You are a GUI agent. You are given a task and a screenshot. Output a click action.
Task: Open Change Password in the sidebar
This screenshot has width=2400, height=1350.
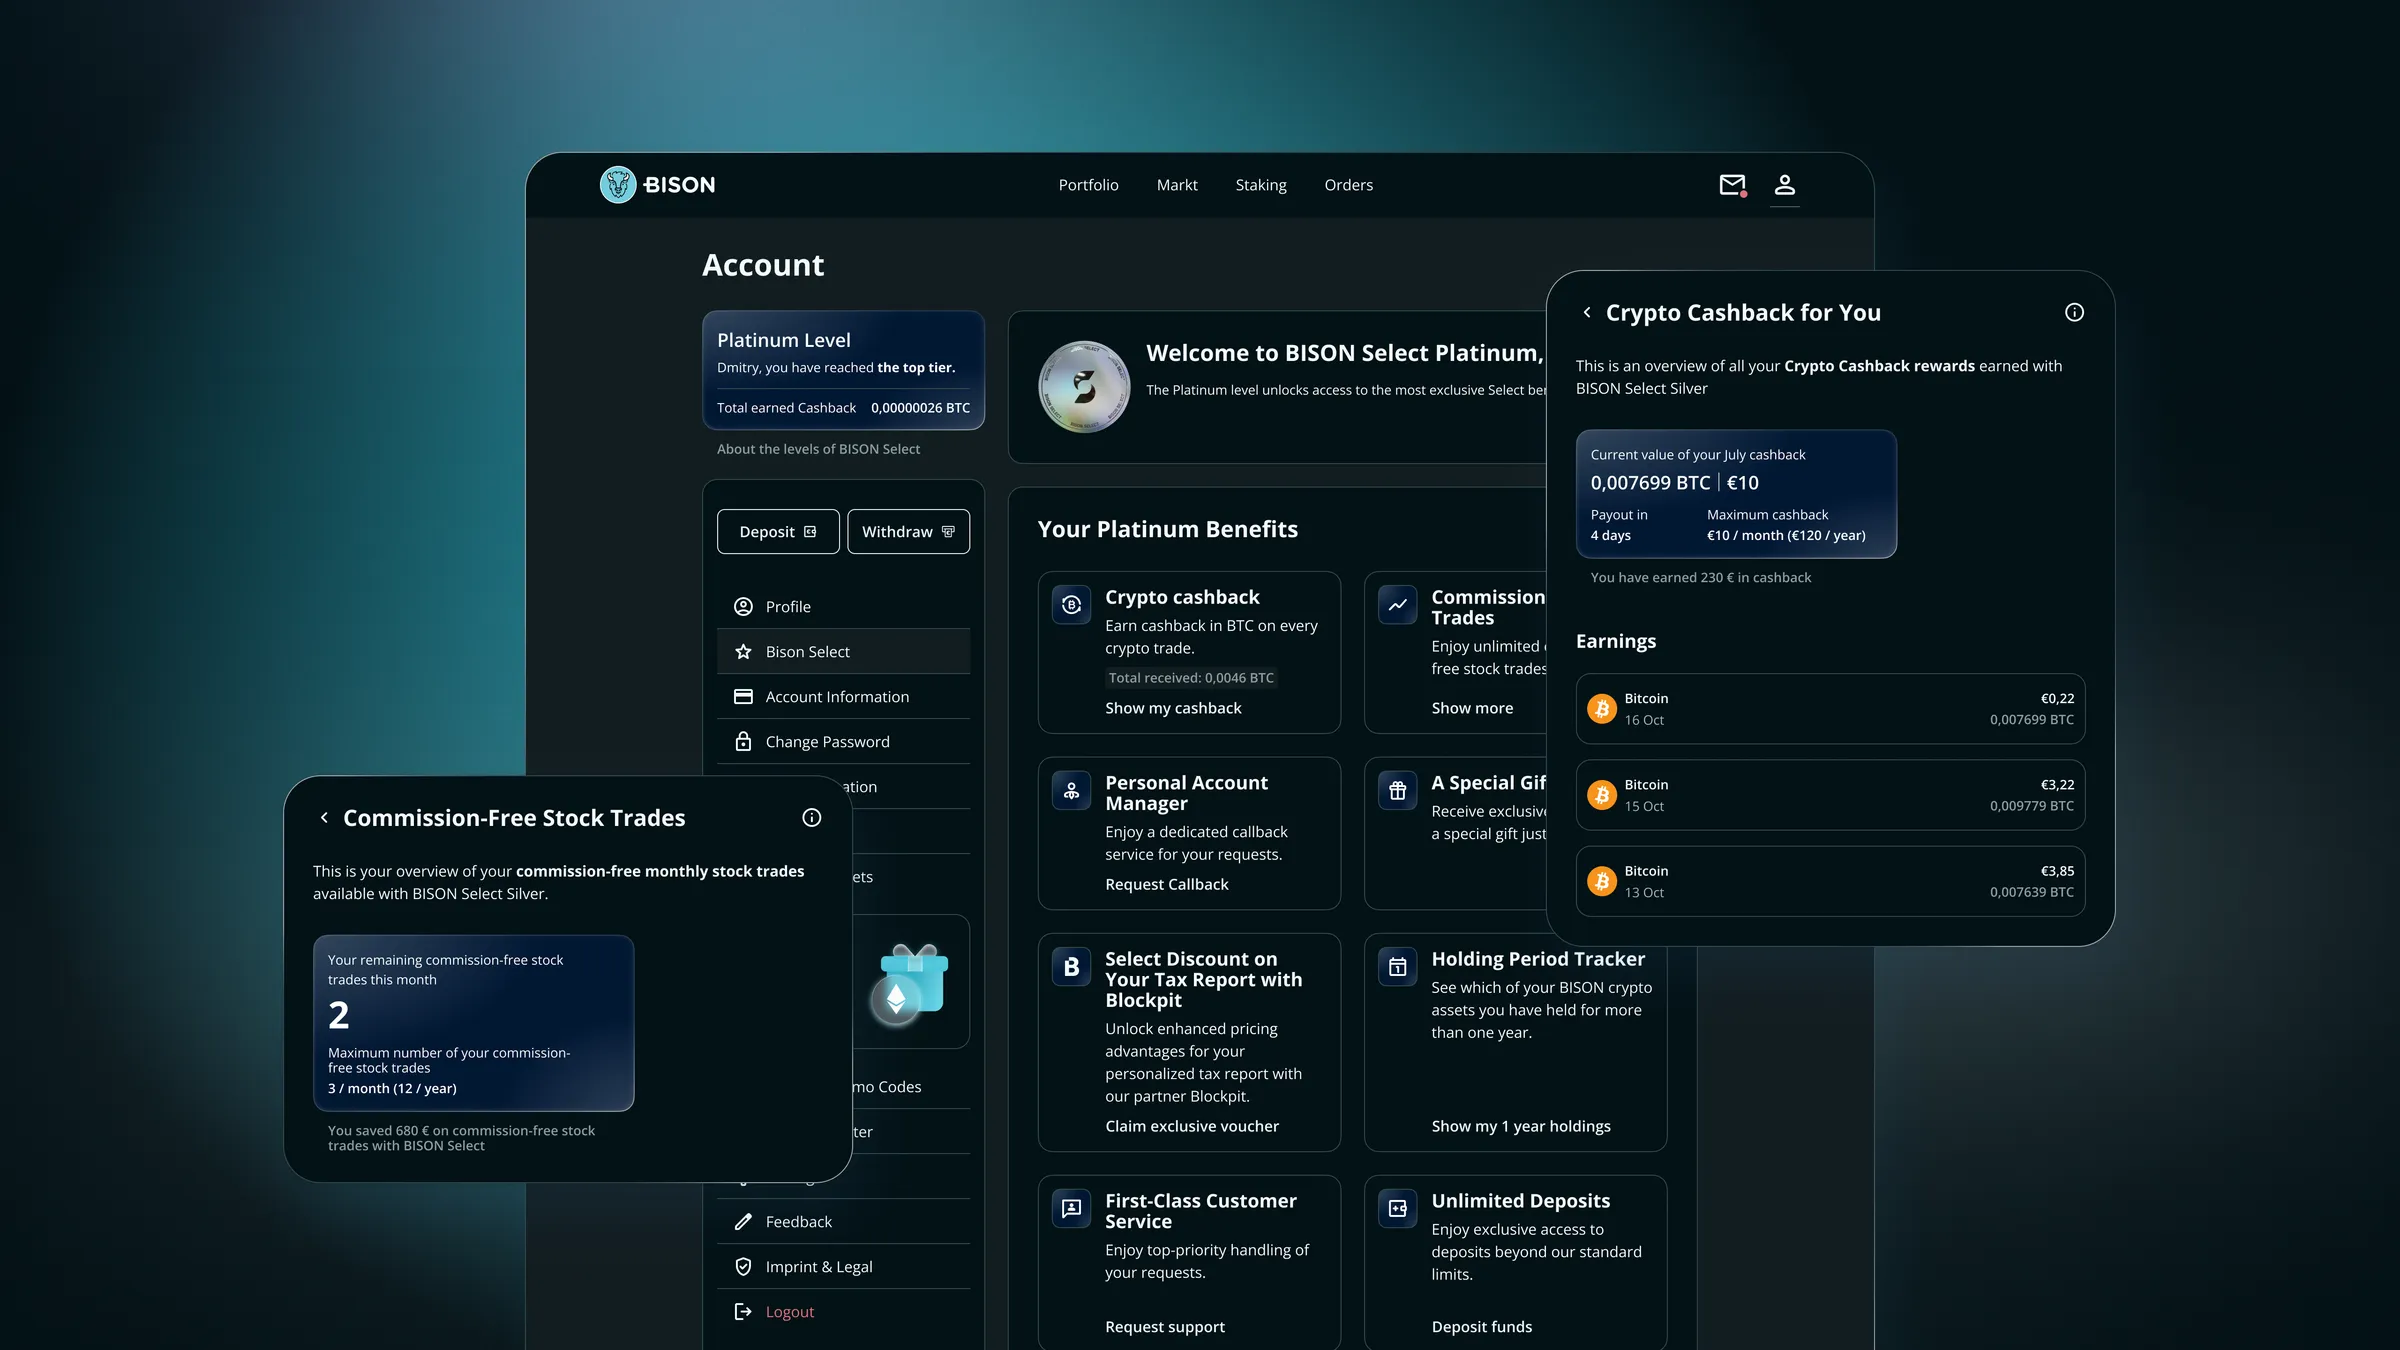pyautogui.click(x=843, y=742)
